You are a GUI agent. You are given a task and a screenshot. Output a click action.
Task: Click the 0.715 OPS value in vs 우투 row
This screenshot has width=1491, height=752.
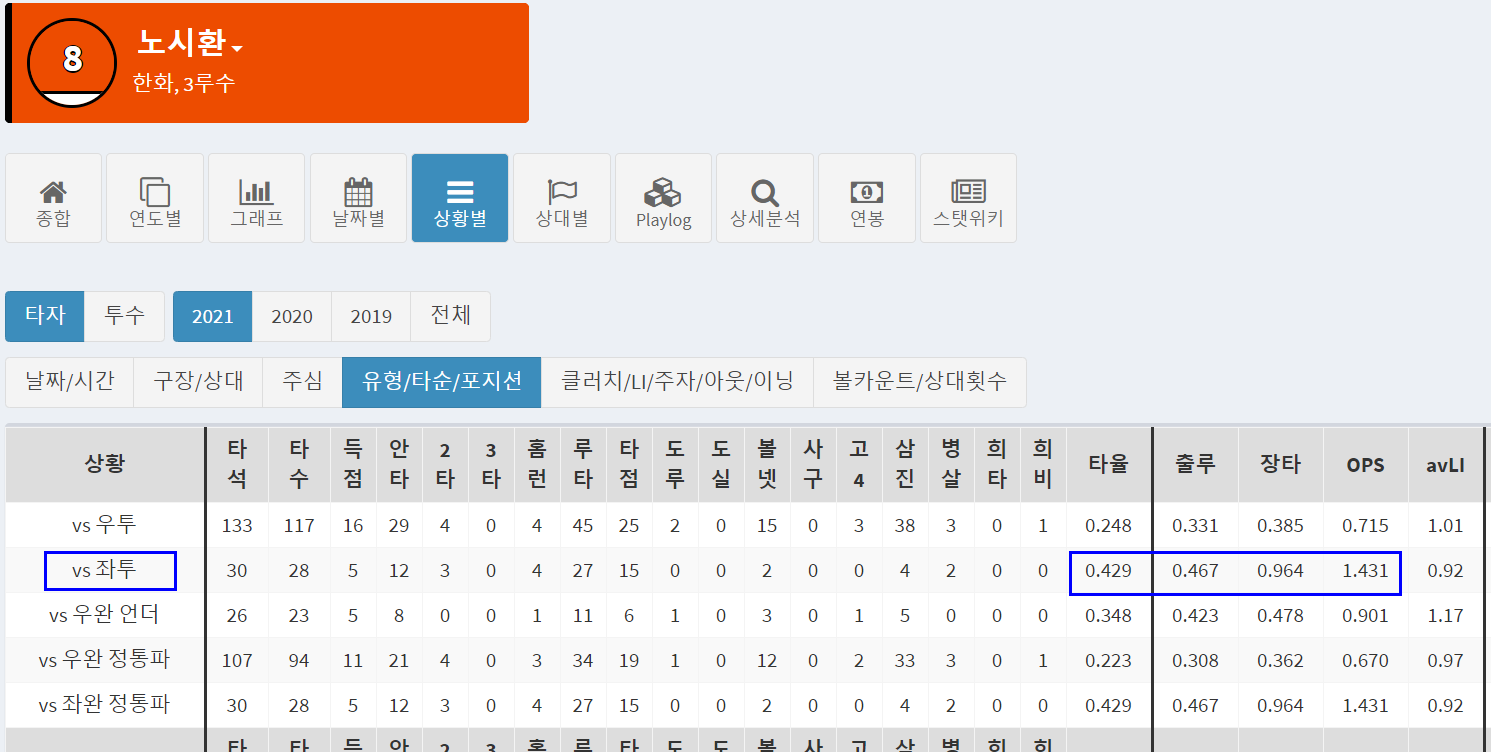pos(1365,525)
